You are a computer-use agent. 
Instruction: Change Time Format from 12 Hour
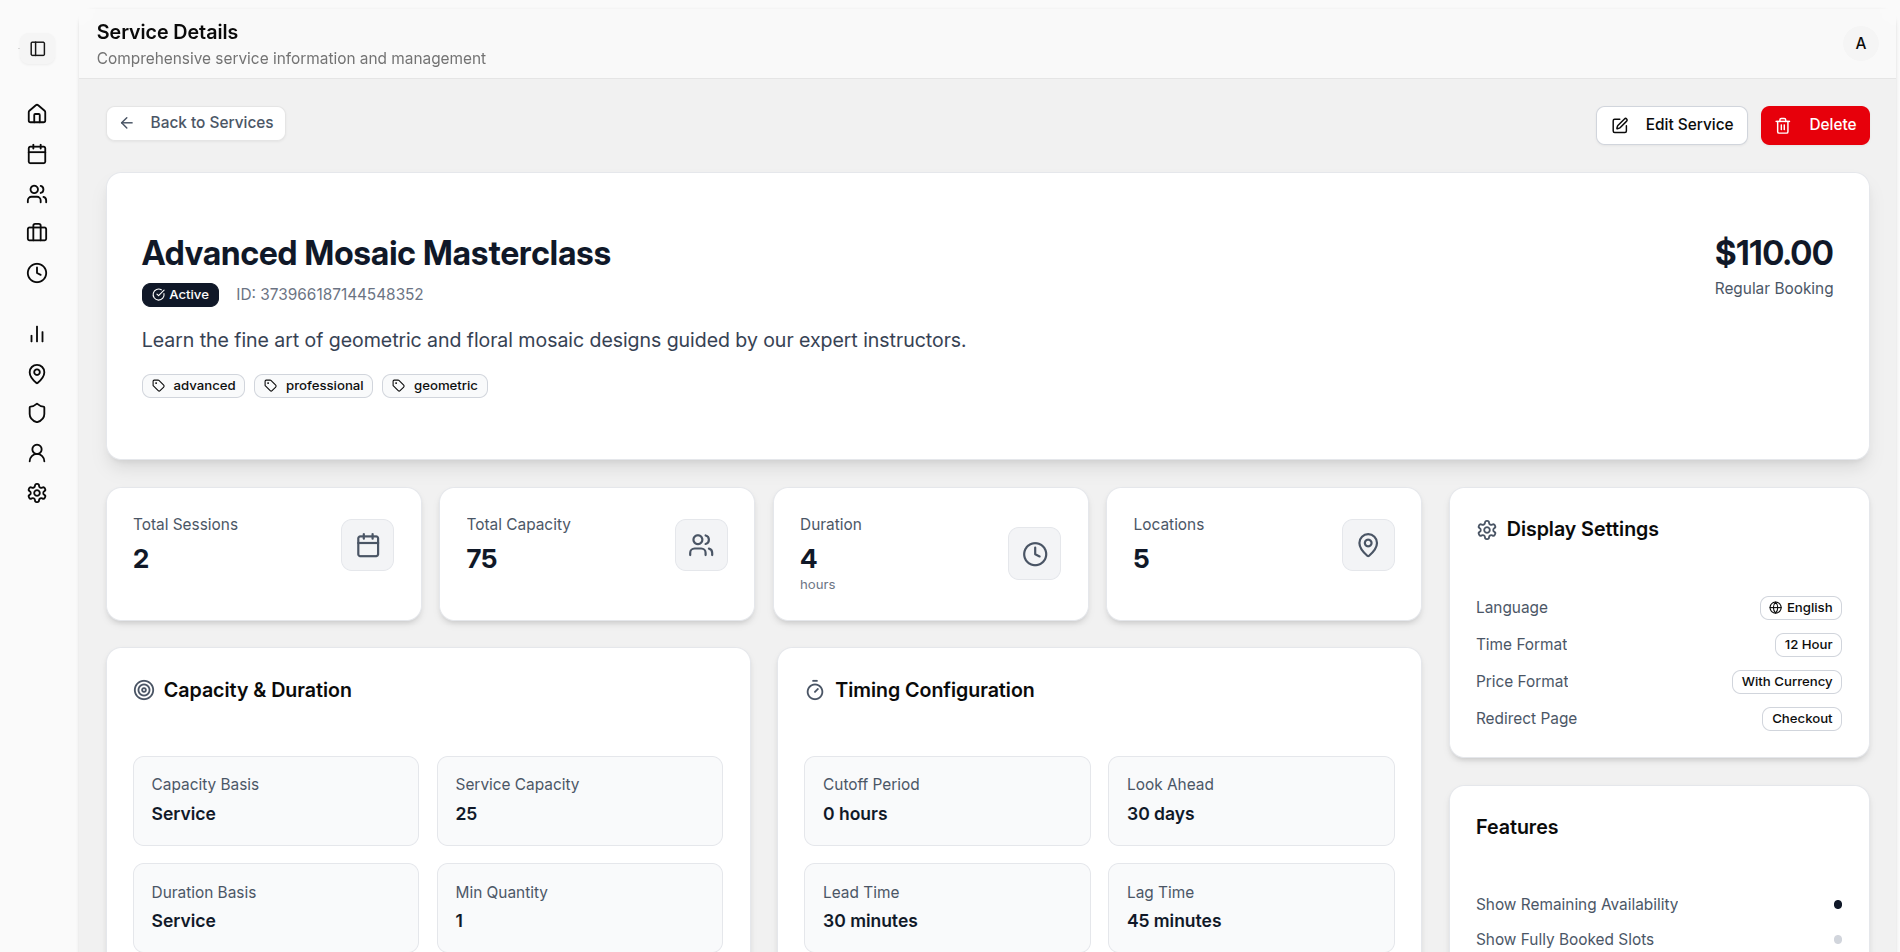click(x=1808, y=644)
